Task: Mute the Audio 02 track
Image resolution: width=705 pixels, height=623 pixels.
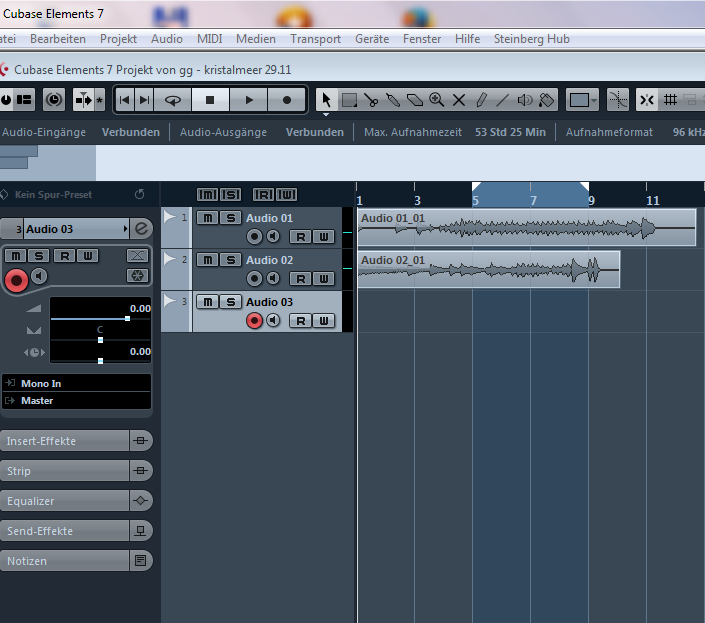Action: [x=208, y=260]
